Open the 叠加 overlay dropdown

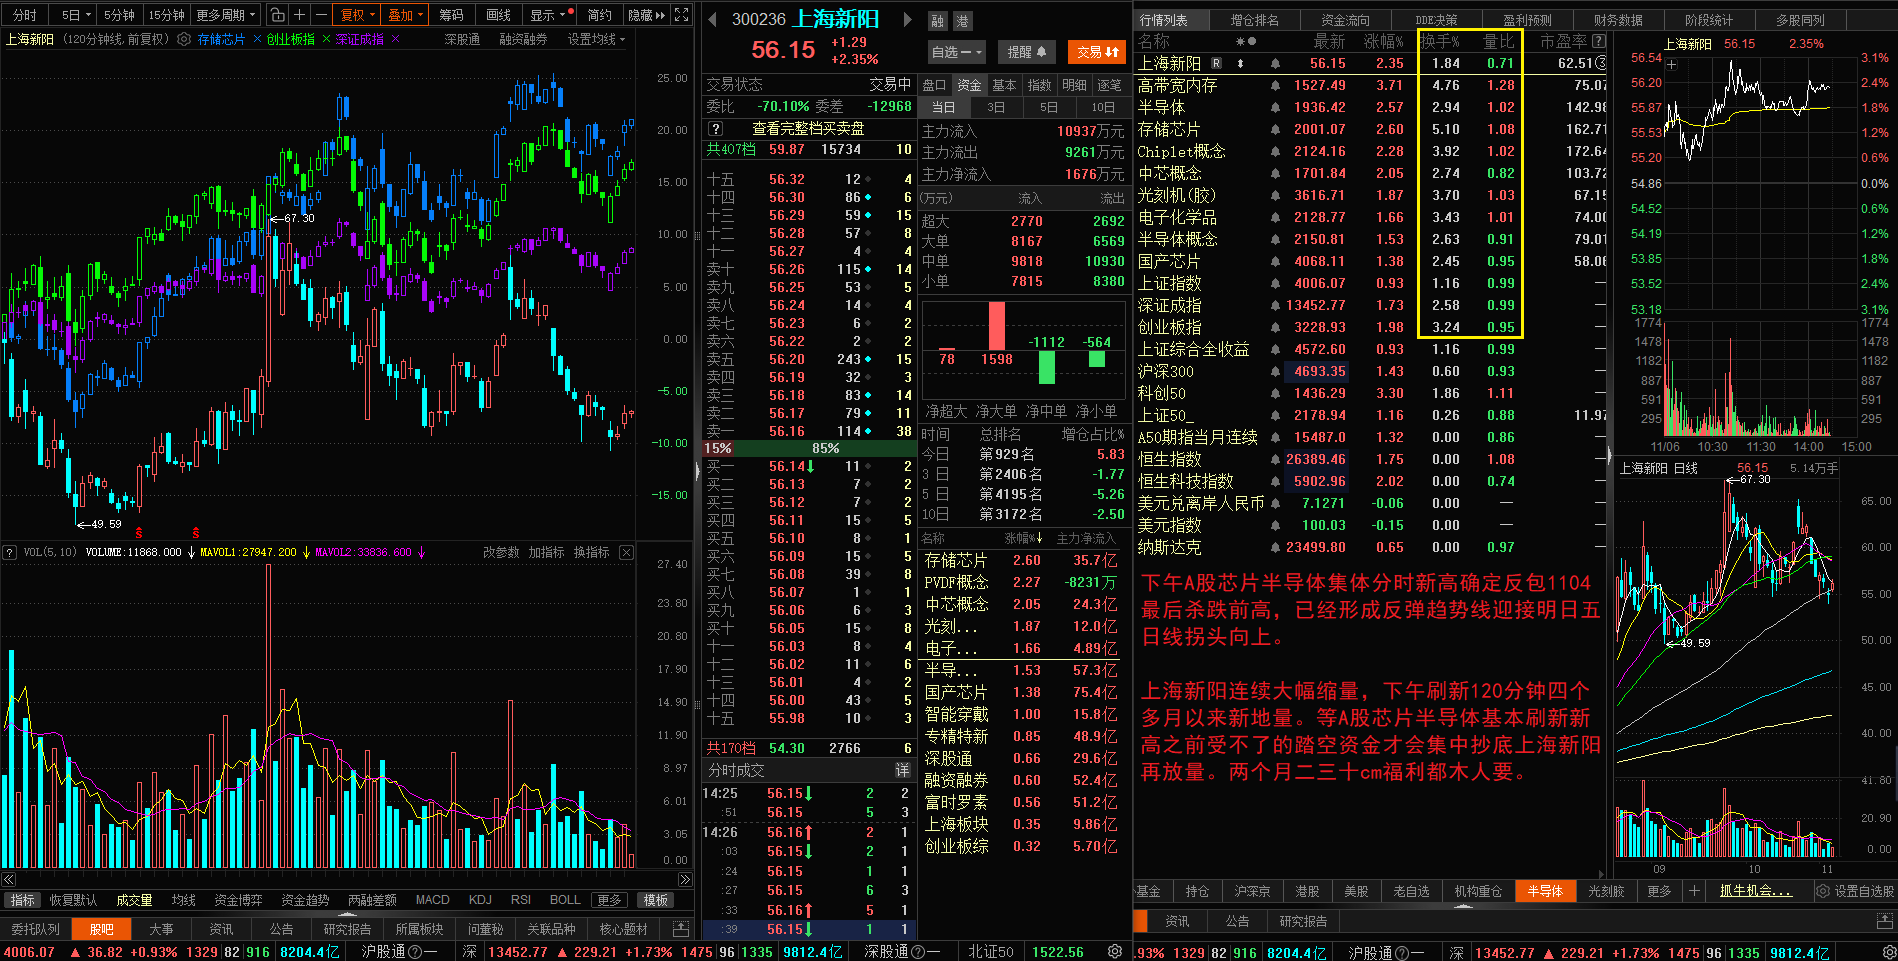point(406,15)
